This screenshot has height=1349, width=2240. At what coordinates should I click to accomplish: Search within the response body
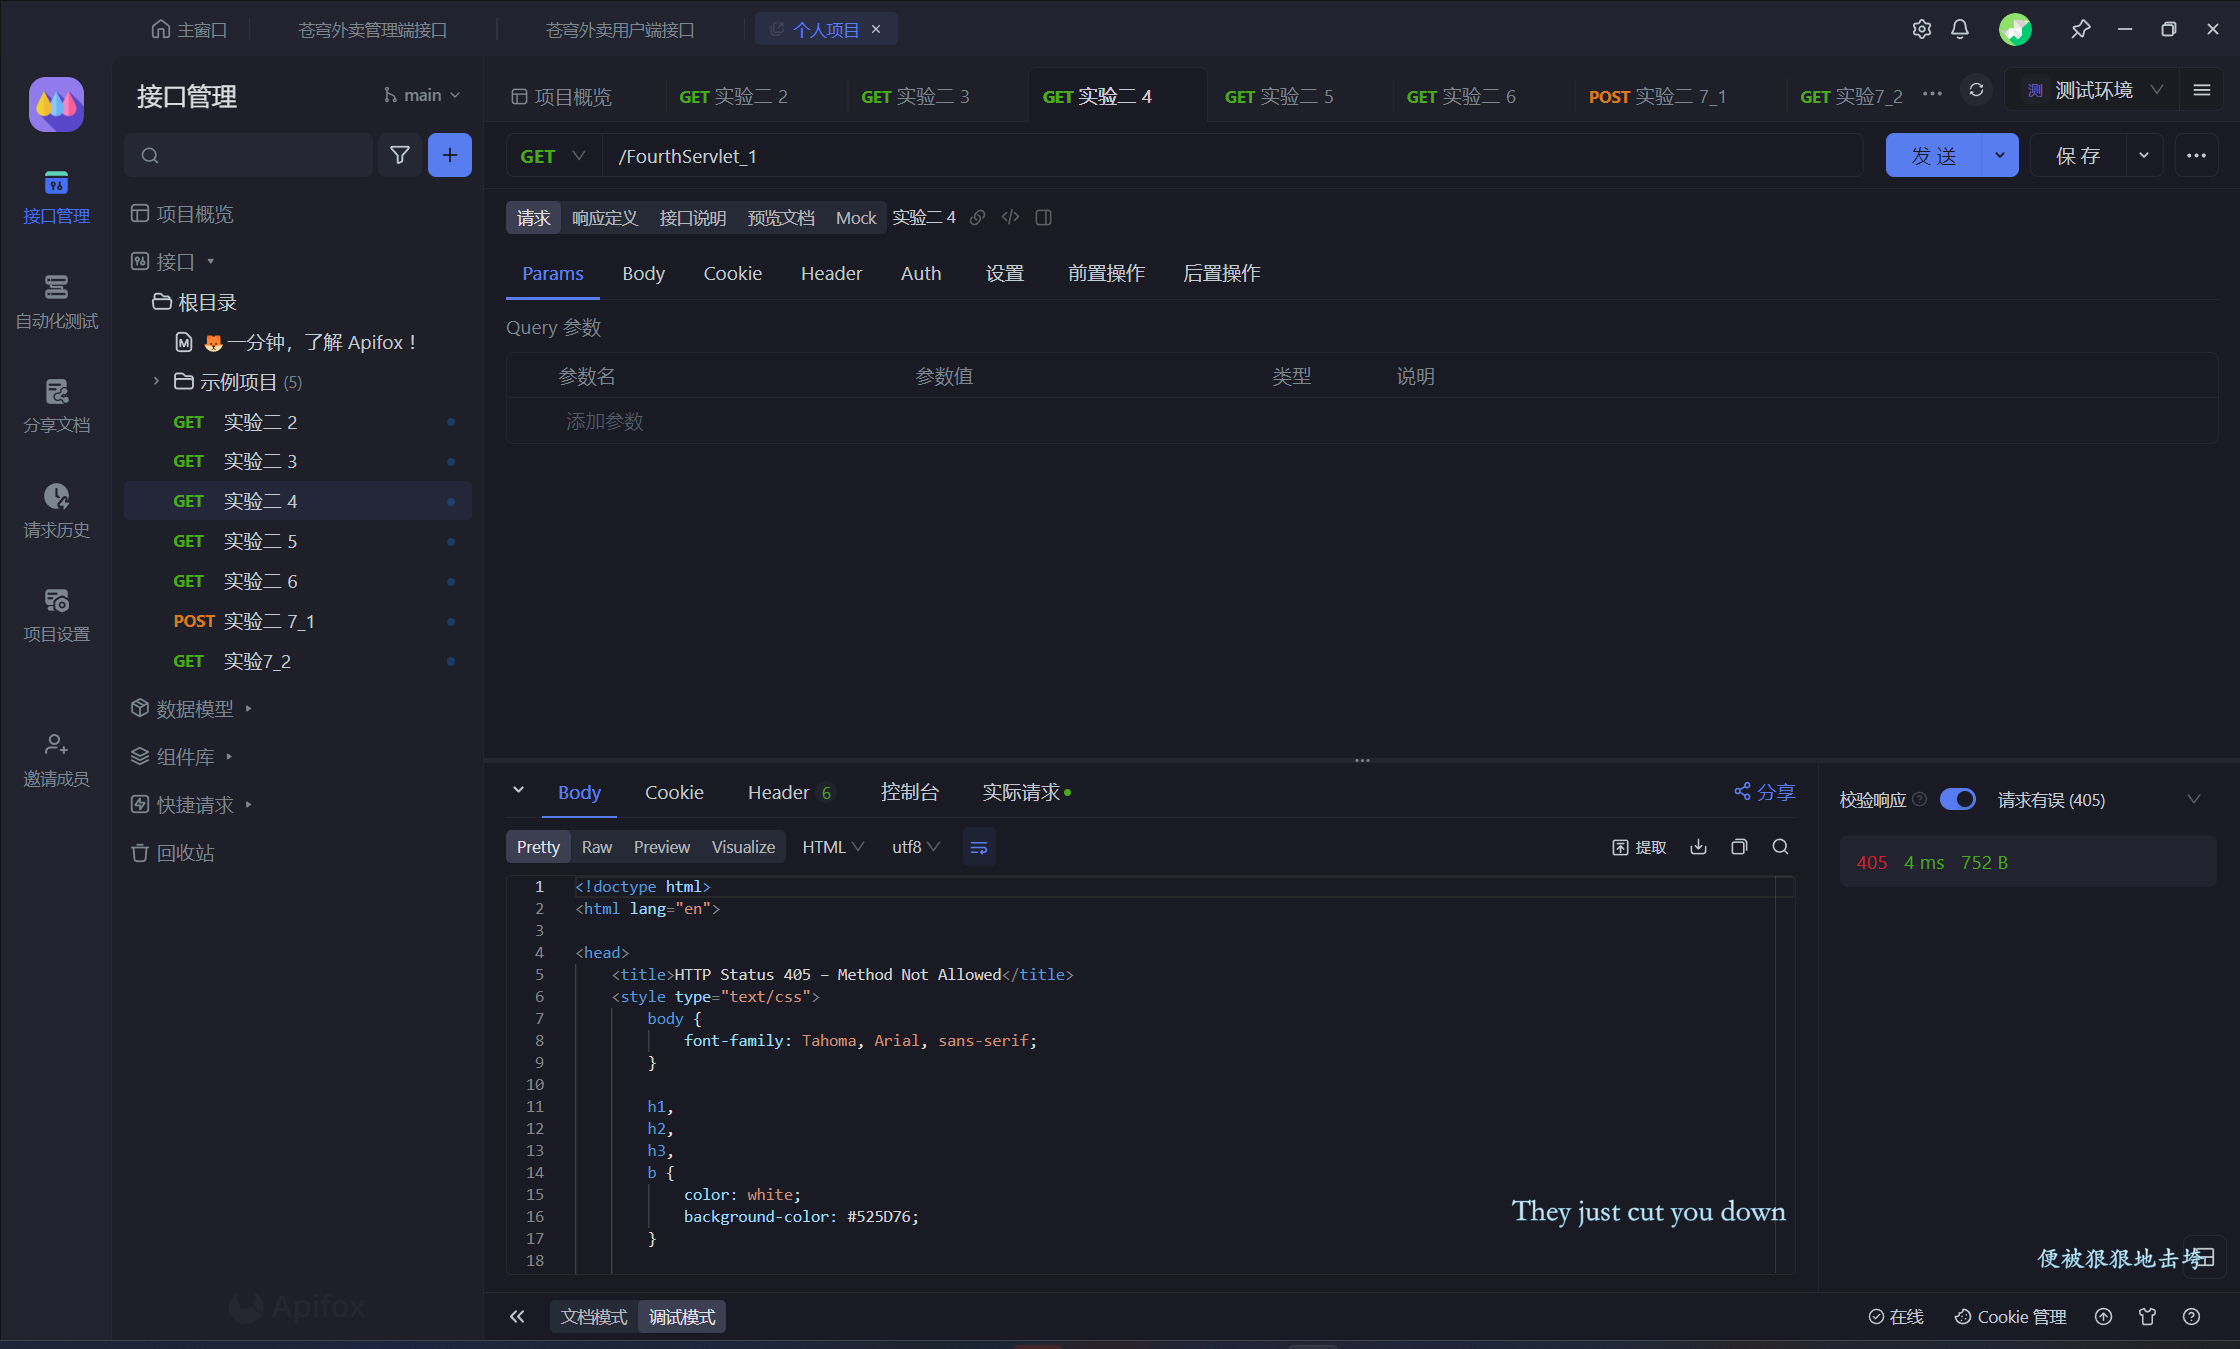1780,847
